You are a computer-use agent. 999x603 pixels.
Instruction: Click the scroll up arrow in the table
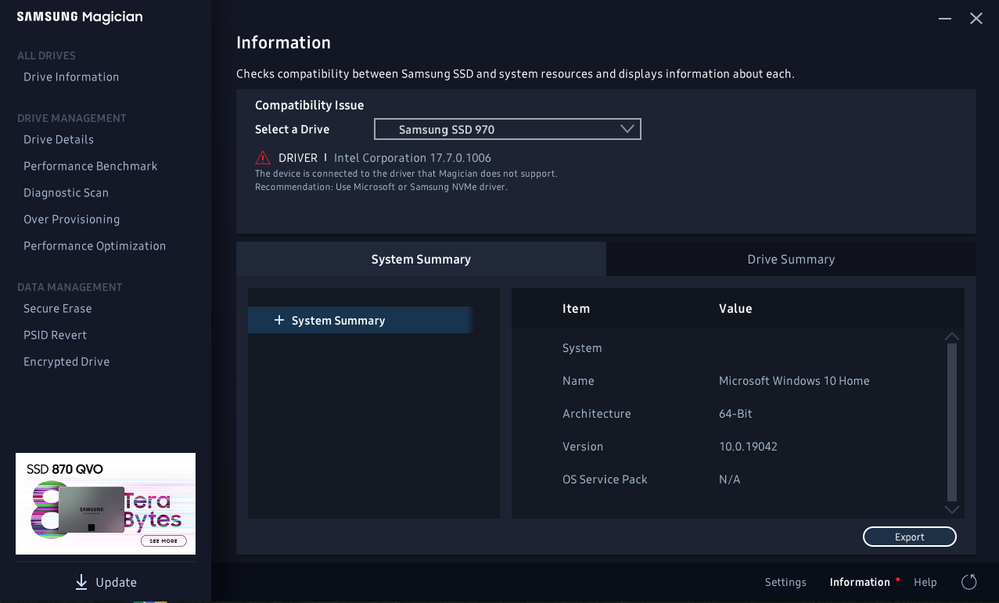pos(952,336)
